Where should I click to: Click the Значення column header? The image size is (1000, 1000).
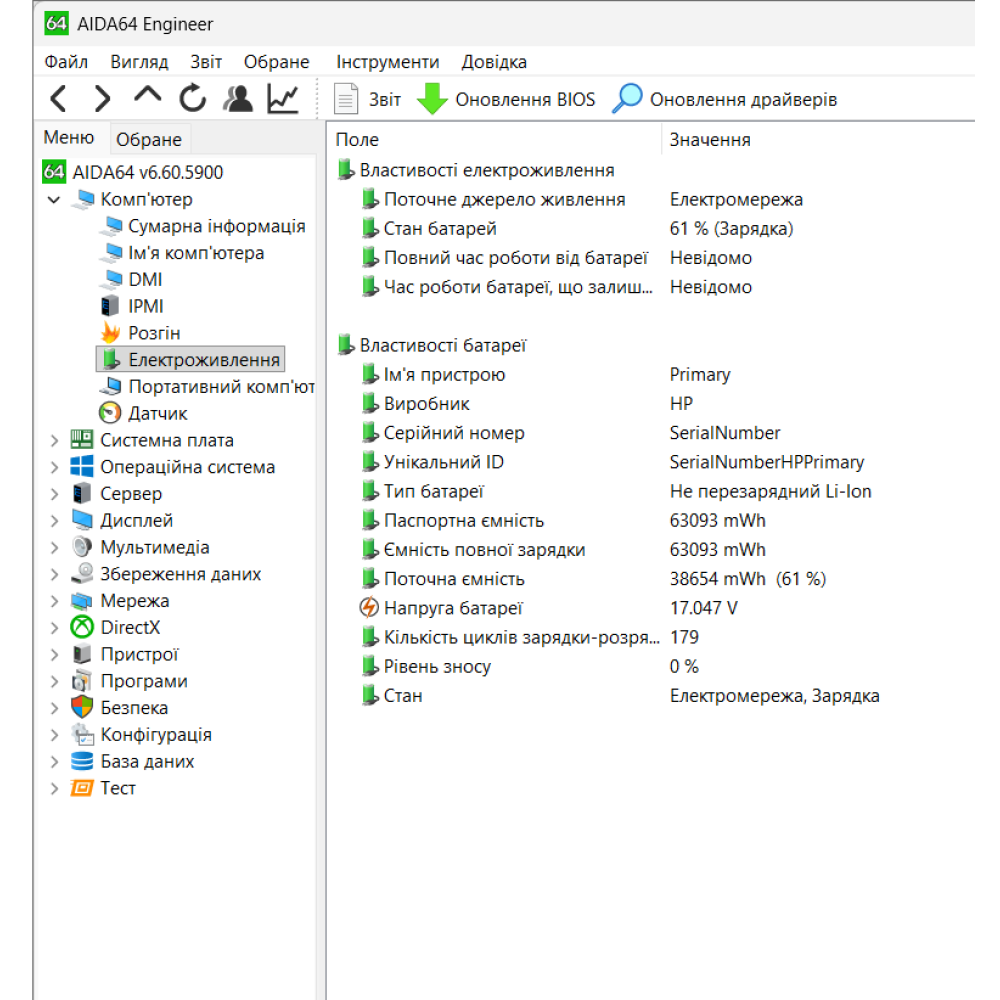(x=710, y=140)
